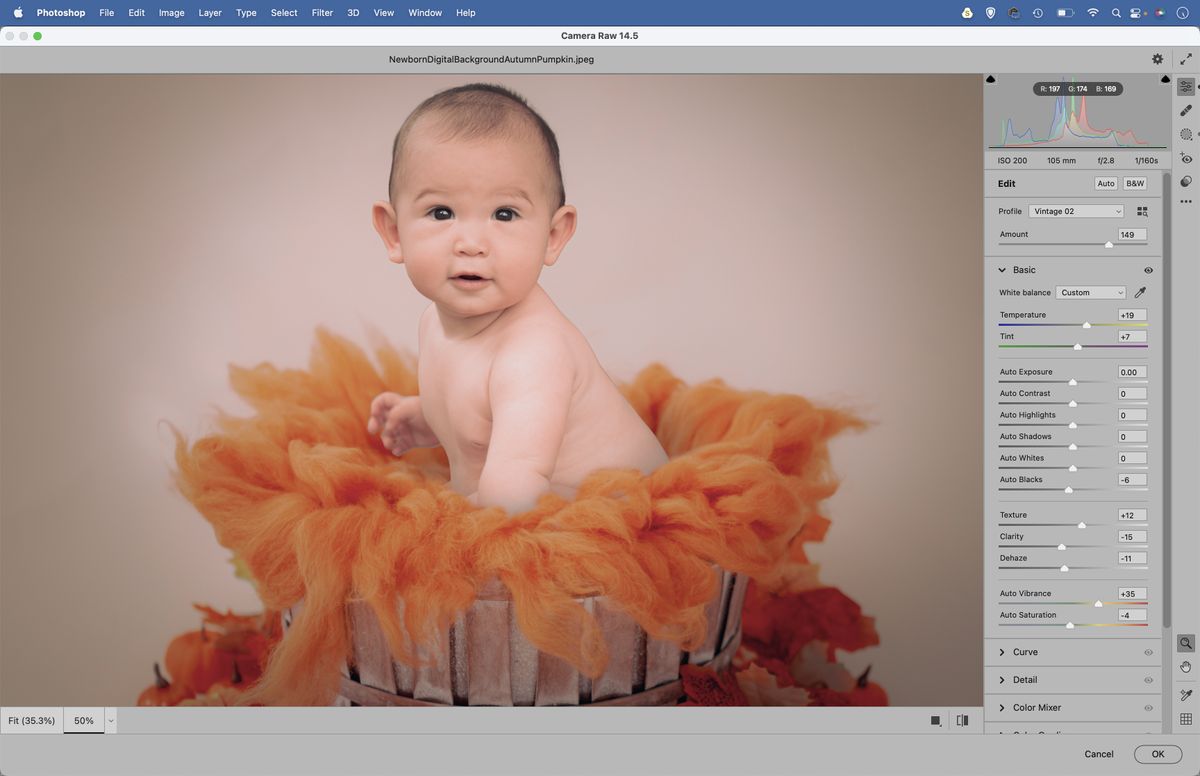Toggle Color Mixer panel visibility eye
This screenshot has height=776, width=1200.
1148,708
